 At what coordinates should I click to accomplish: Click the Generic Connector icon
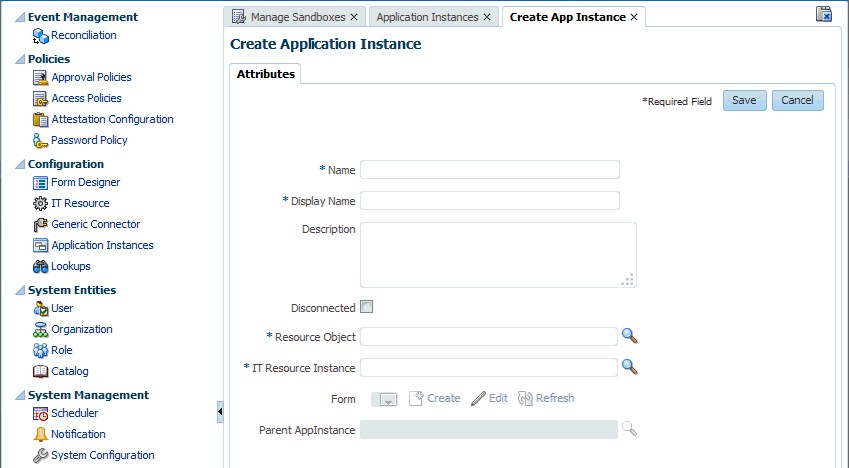(40, 225)
